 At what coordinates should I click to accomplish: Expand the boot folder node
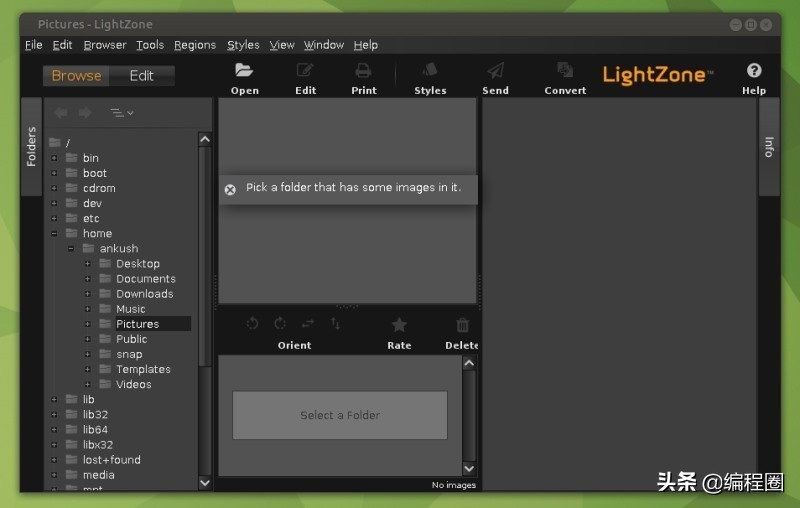click(54, 173)
